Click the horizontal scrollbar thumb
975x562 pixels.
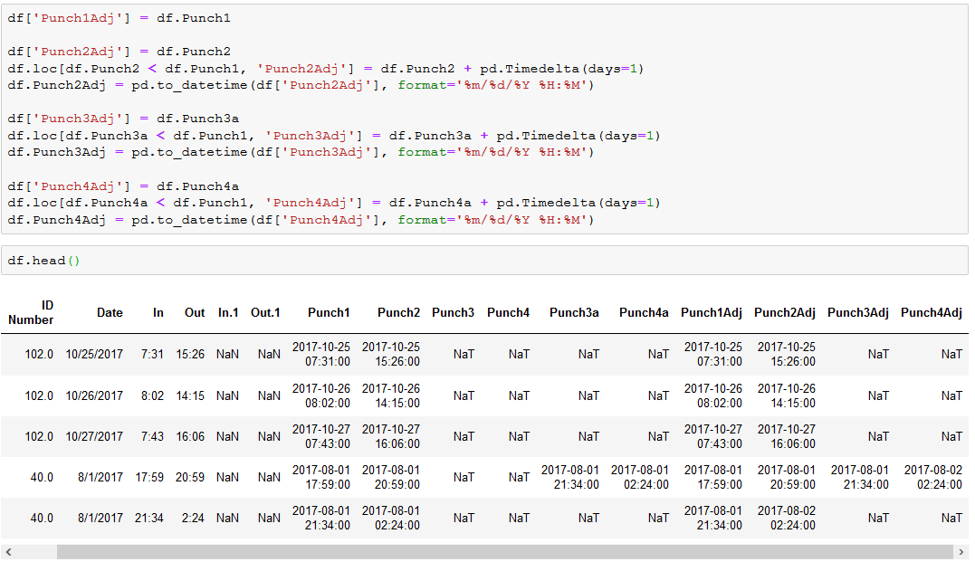pos(505,552)
